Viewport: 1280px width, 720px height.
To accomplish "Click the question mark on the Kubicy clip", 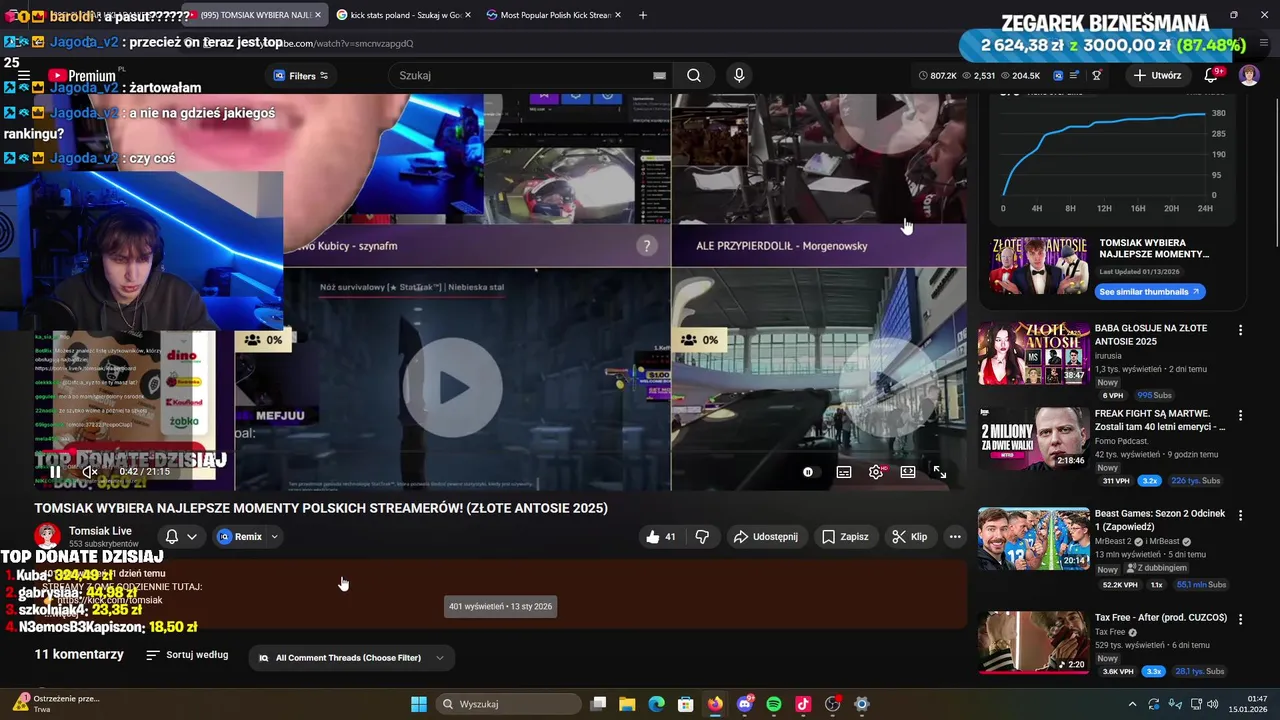I will tap(647, 245).
